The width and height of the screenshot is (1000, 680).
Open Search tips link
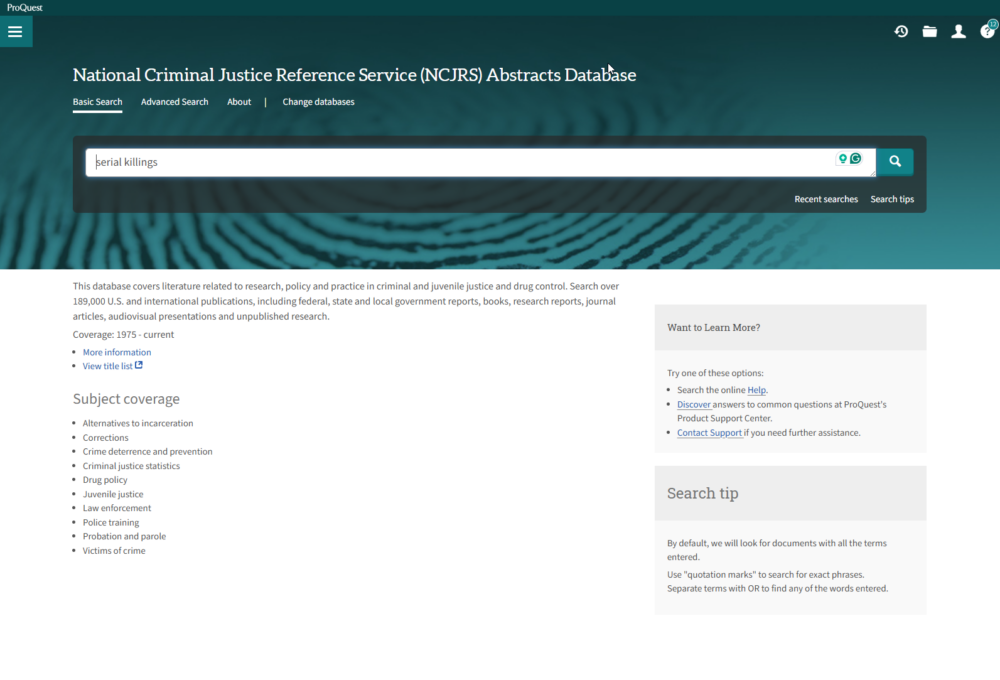pos(892,199)
